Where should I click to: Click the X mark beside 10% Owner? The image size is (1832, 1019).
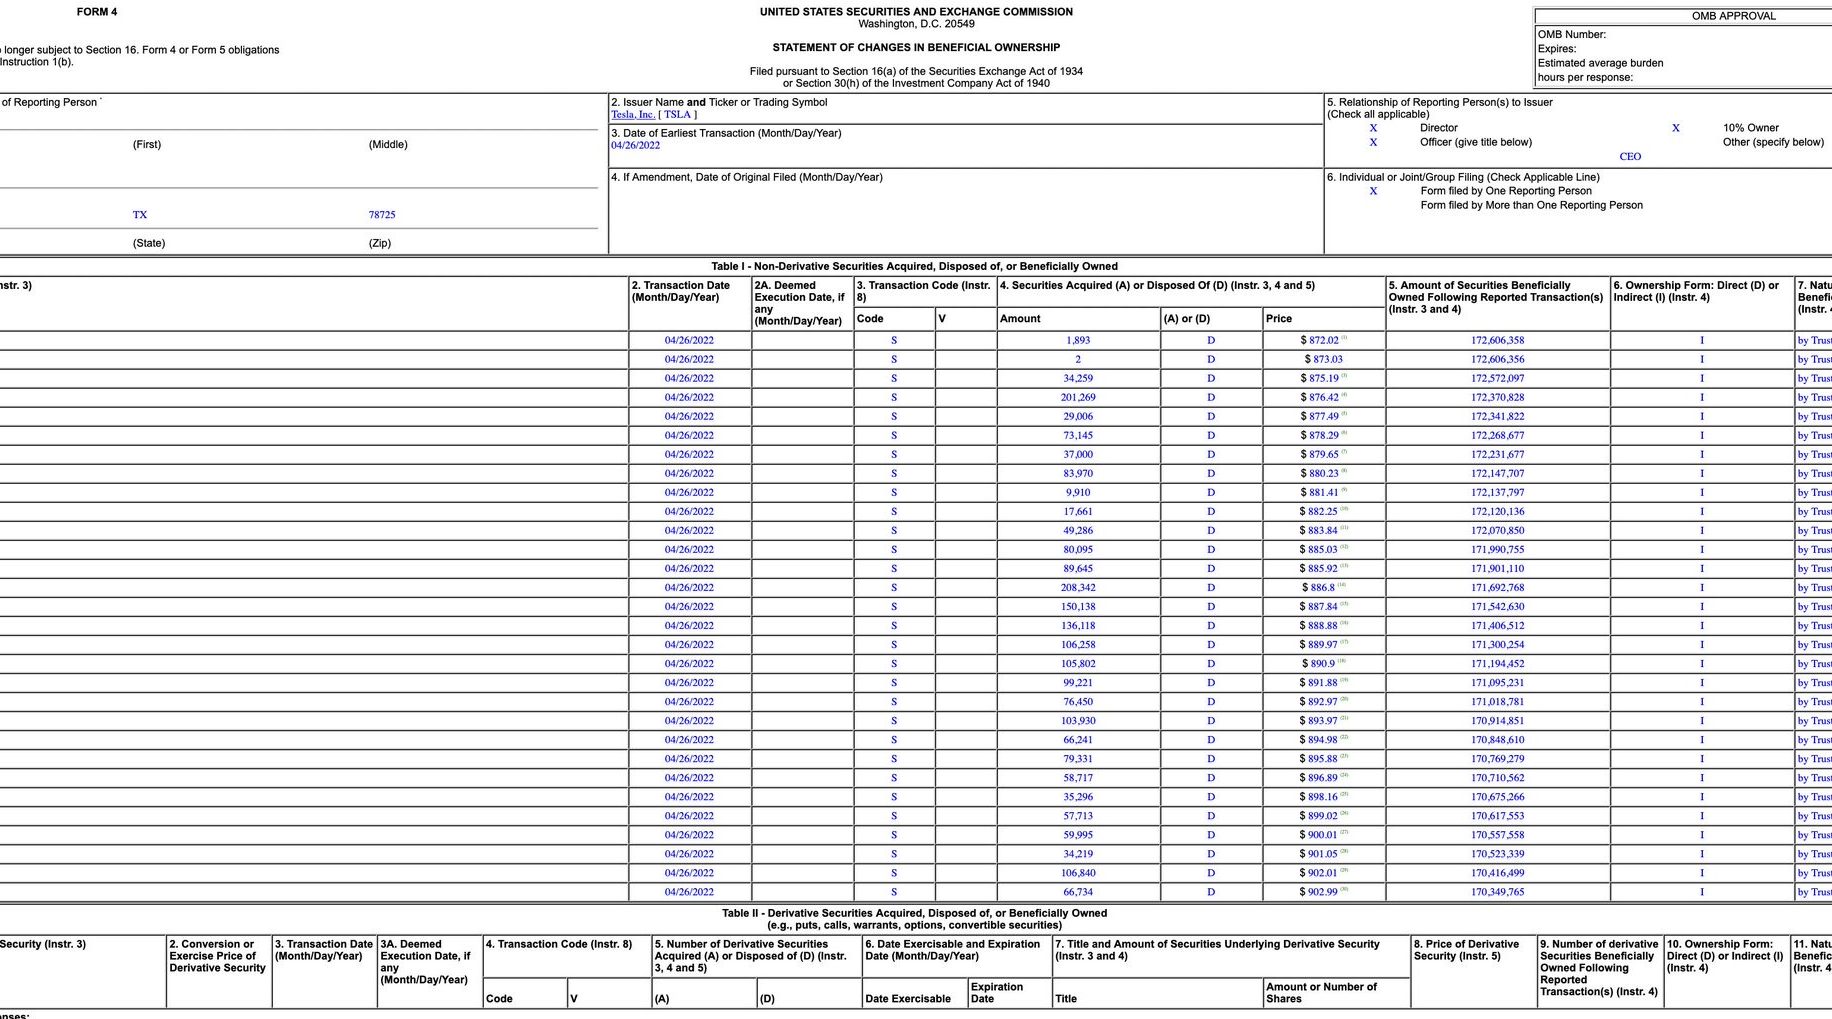pyautogui.click(x=1676, y=128)
